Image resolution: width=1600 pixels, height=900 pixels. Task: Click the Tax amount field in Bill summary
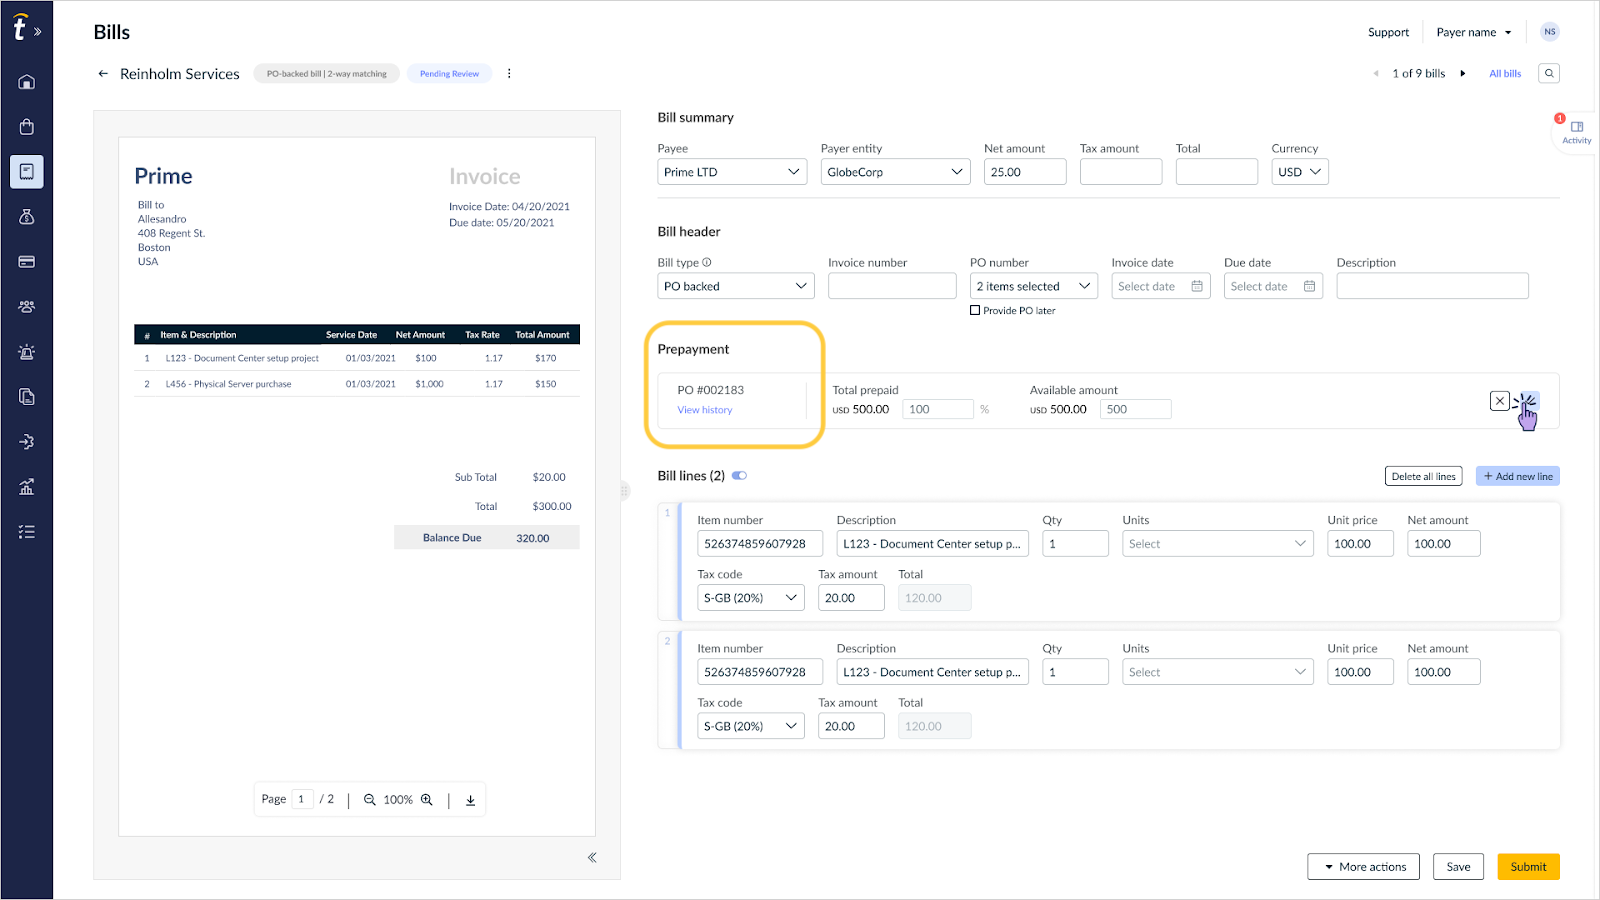(1121, 172)
